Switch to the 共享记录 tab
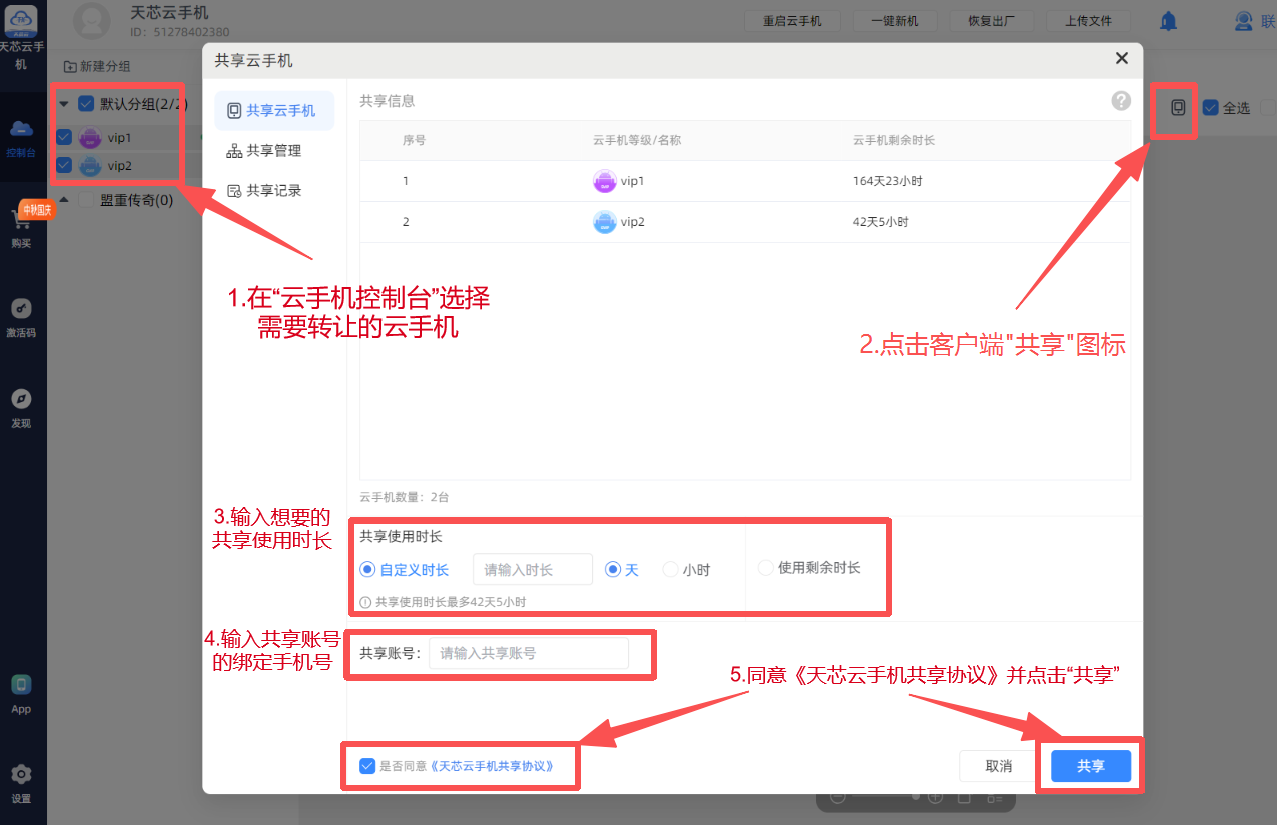The height and width of the screenshot is (825, 1277). click(273, 191)
